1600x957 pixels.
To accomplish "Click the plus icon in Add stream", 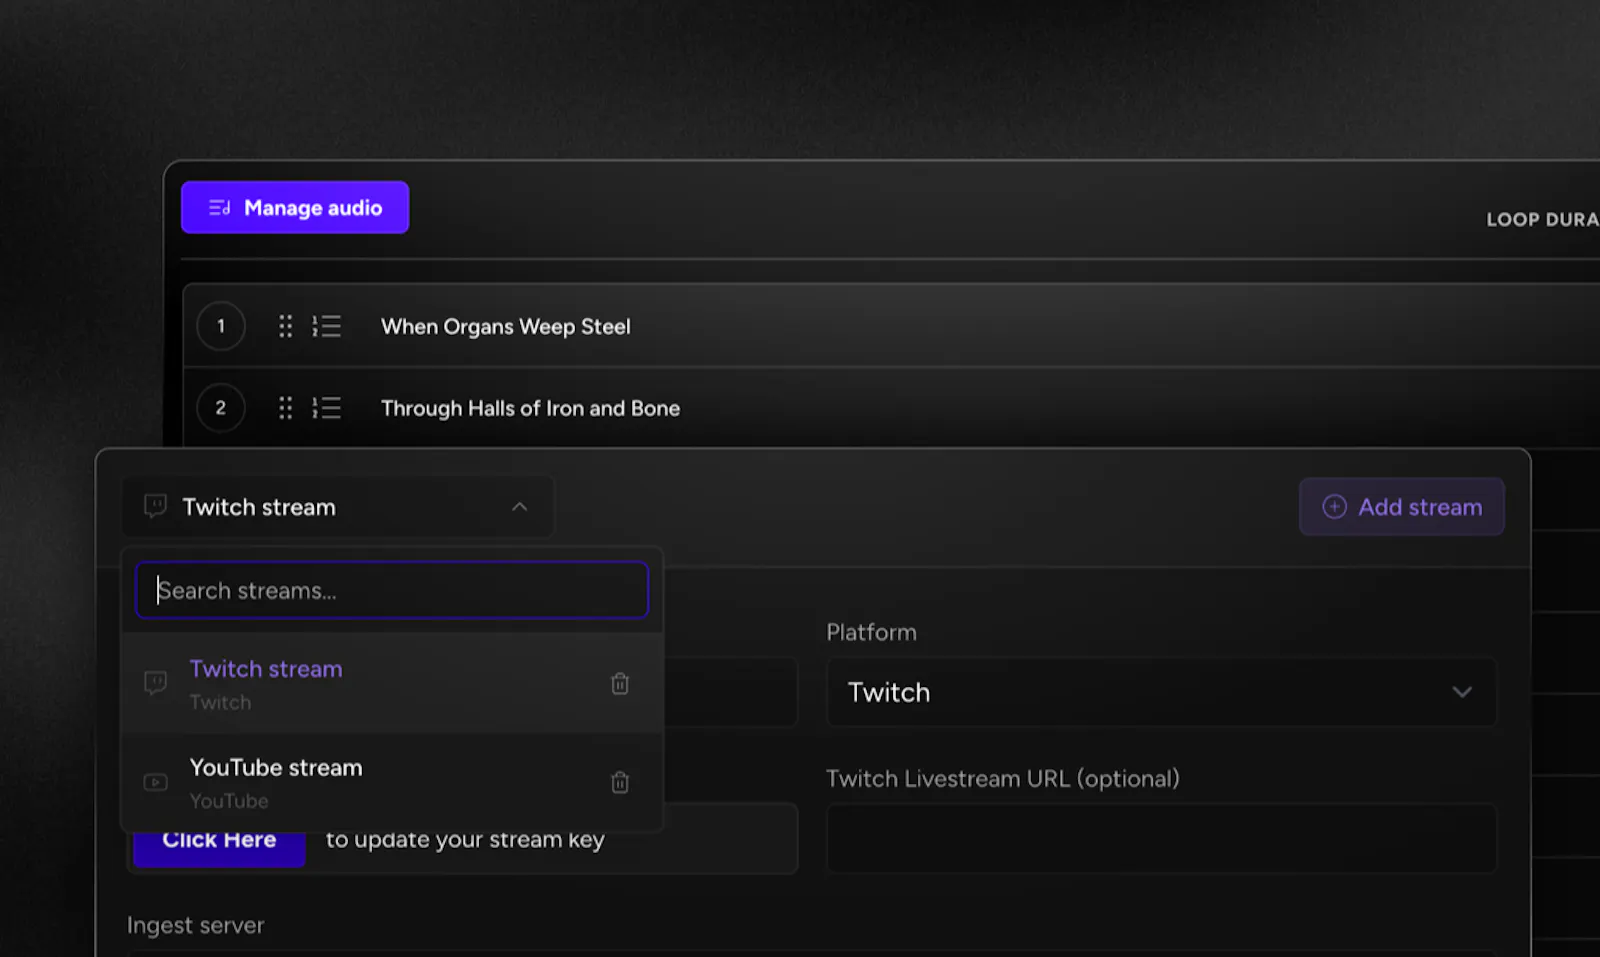I will (1334, 507).
